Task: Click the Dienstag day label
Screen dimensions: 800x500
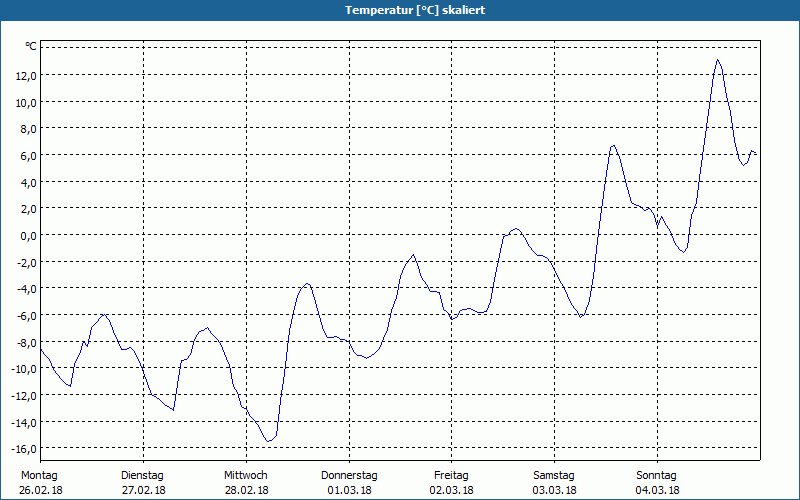Action: pos(142,476)
